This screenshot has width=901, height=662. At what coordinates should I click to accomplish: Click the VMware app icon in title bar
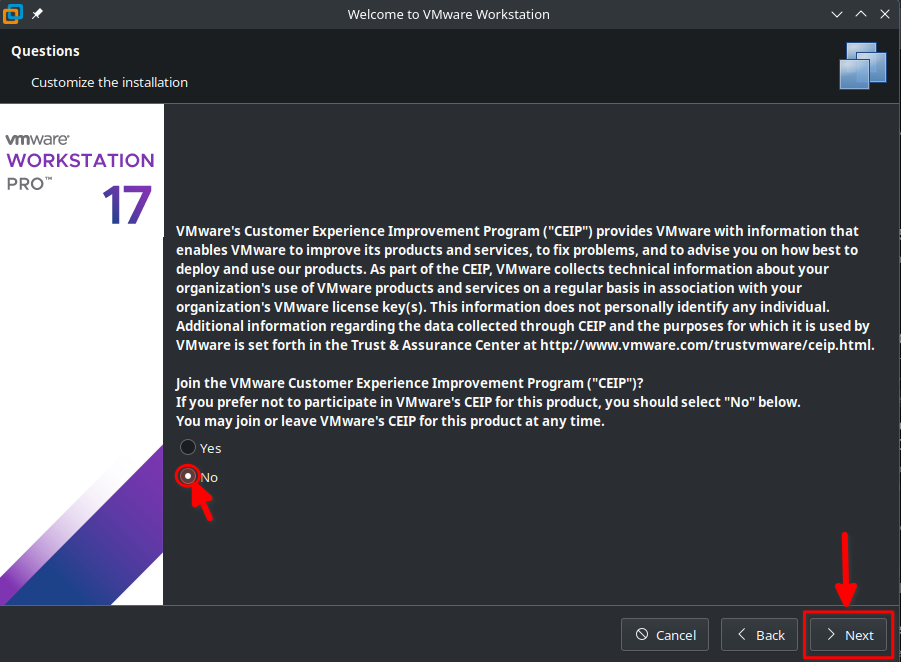pyautogui.click(x=13, y=14)
